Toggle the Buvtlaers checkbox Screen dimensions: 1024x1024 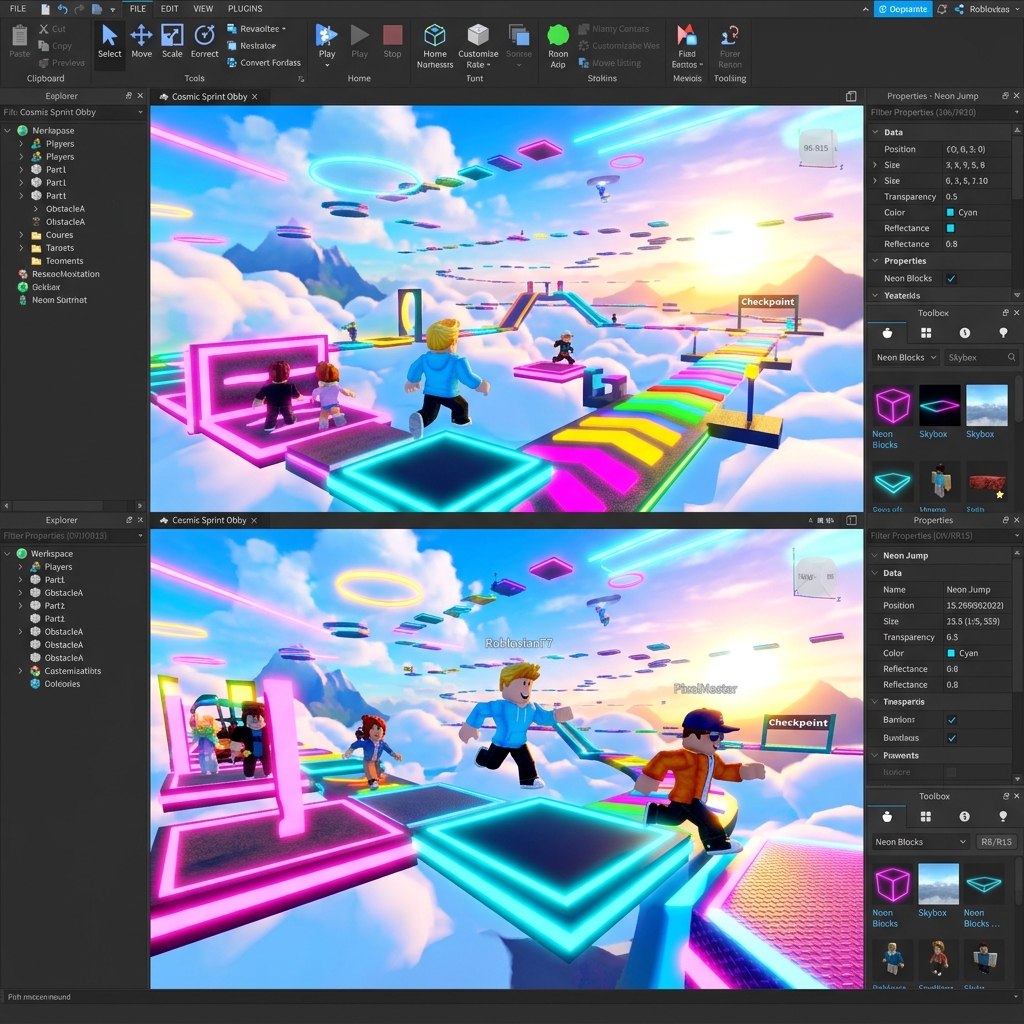952,738
